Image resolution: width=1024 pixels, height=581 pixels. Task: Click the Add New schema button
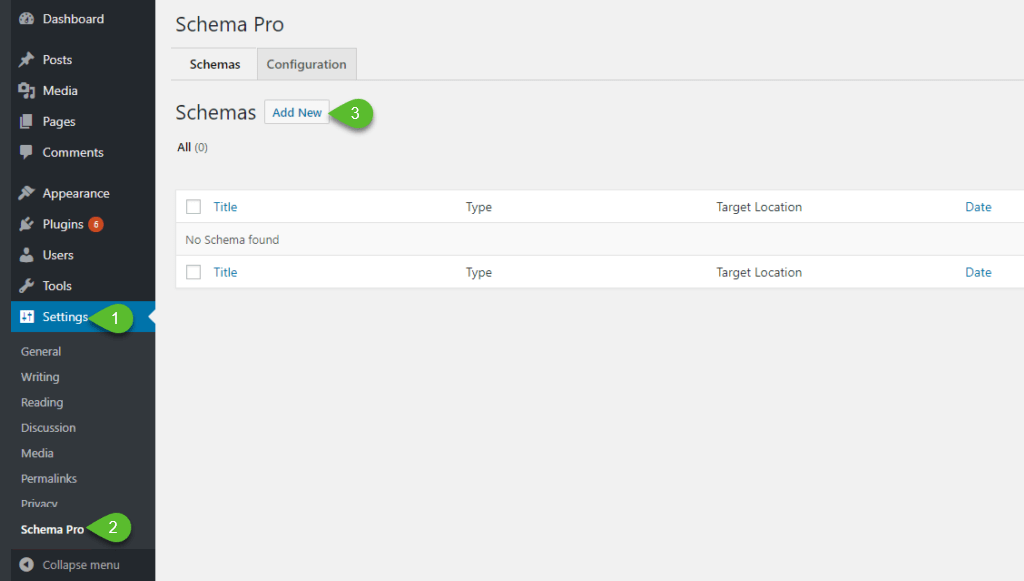(x=297, y=112)
